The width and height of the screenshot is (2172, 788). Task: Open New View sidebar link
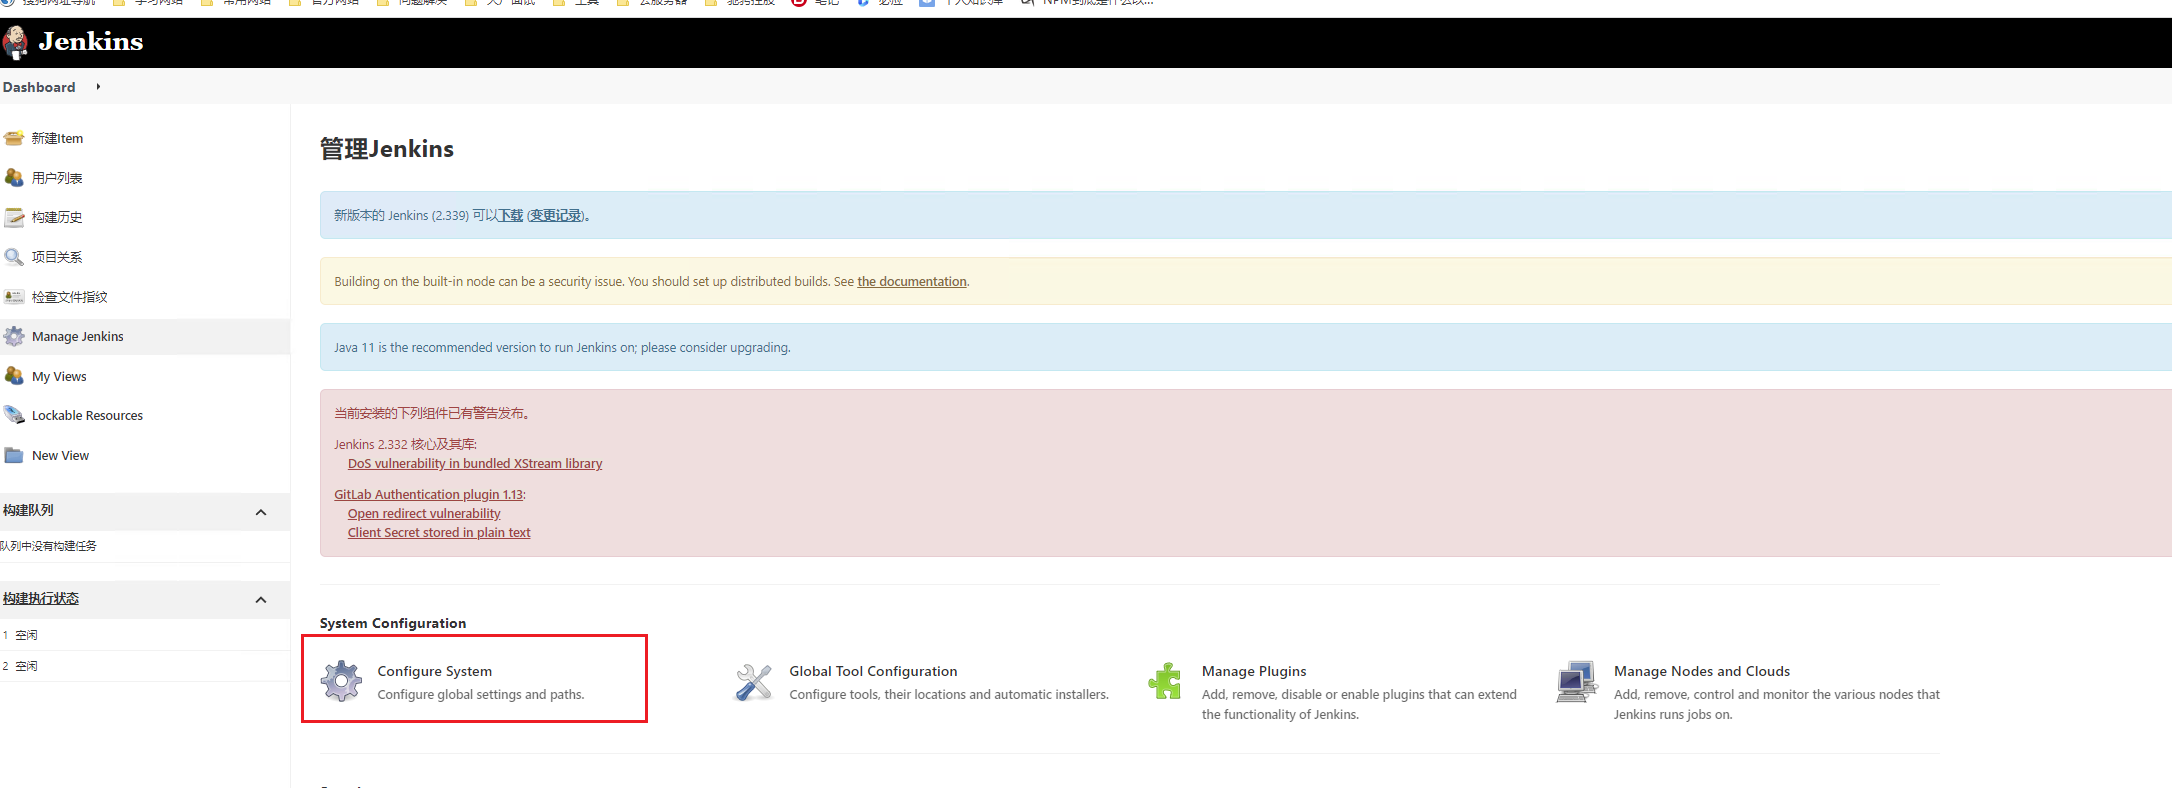pos(60,456)
